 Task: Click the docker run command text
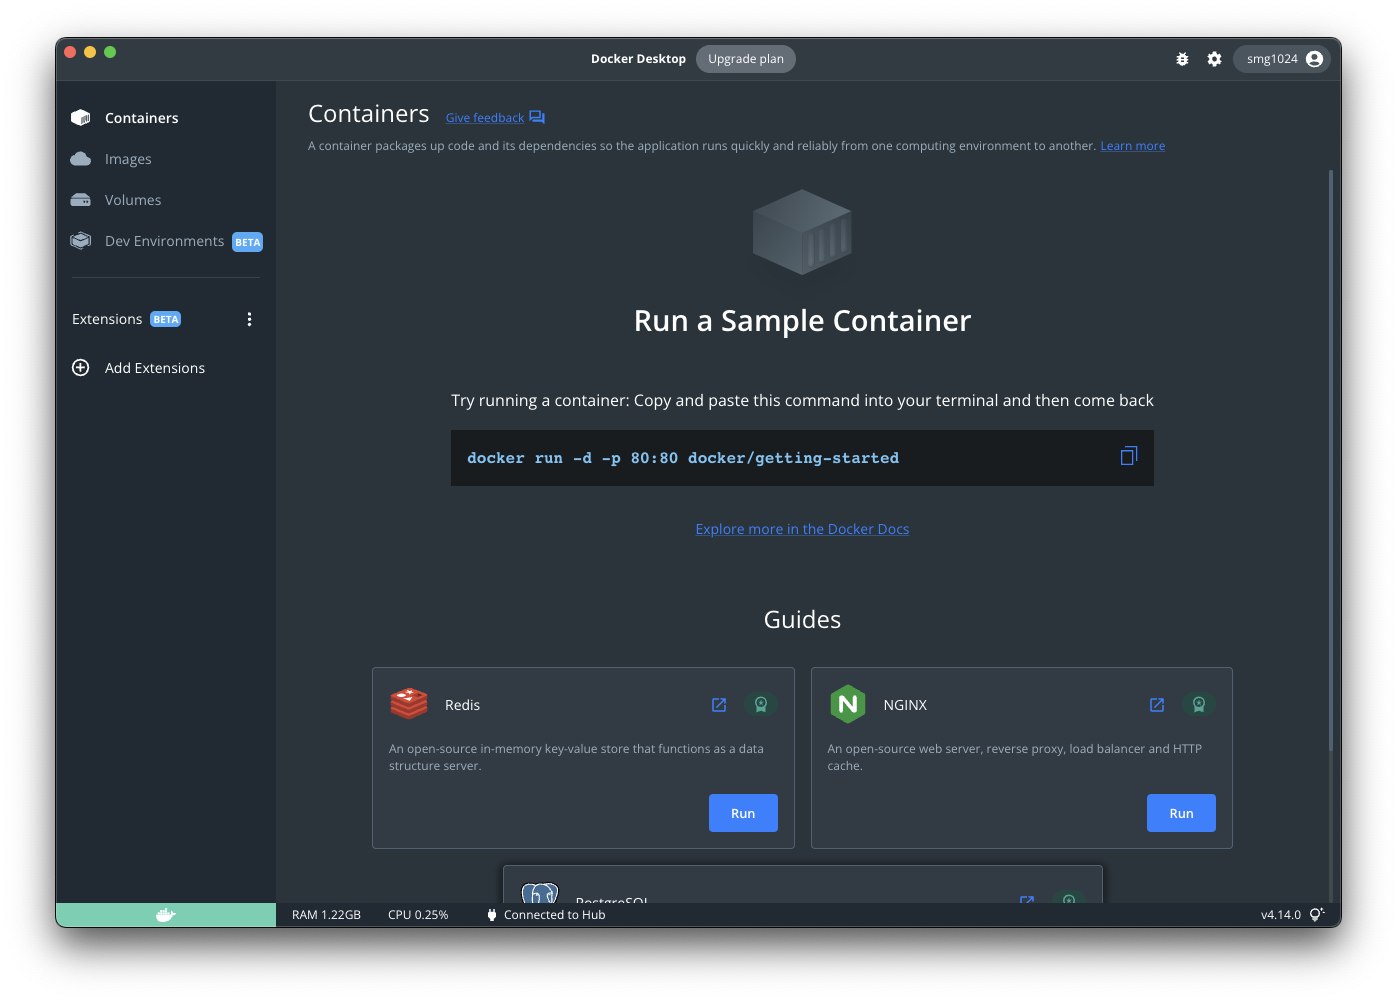click(683, 458)
